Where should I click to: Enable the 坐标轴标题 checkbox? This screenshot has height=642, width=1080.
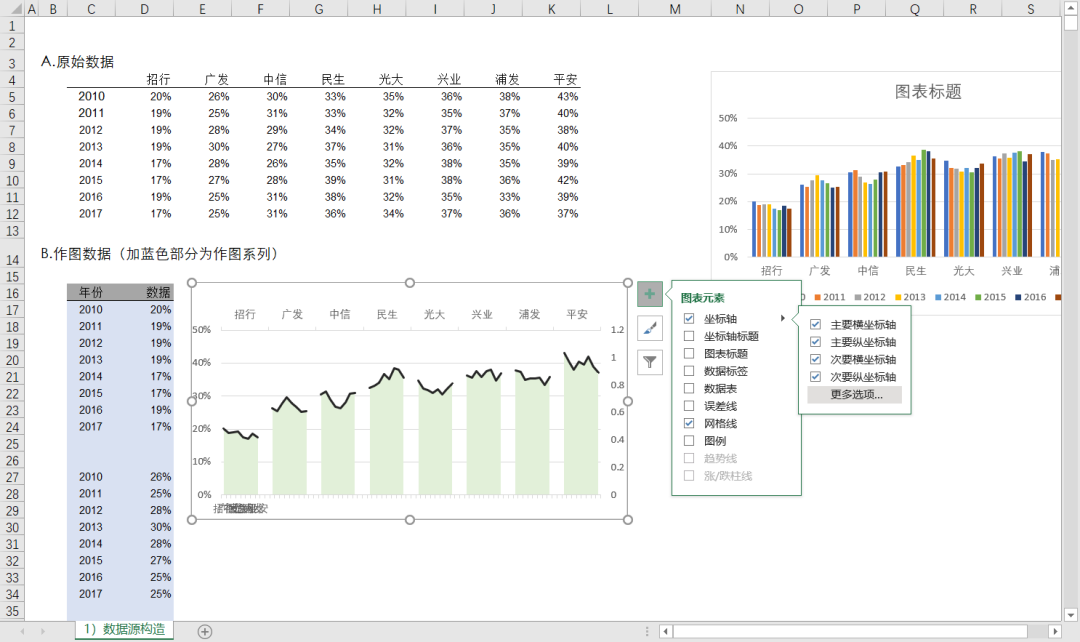tap(689, 336)
